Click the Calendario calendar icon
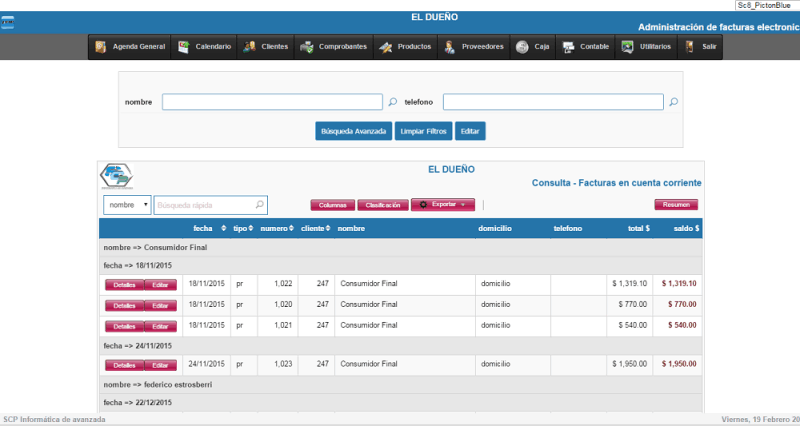 pos(184,47)
